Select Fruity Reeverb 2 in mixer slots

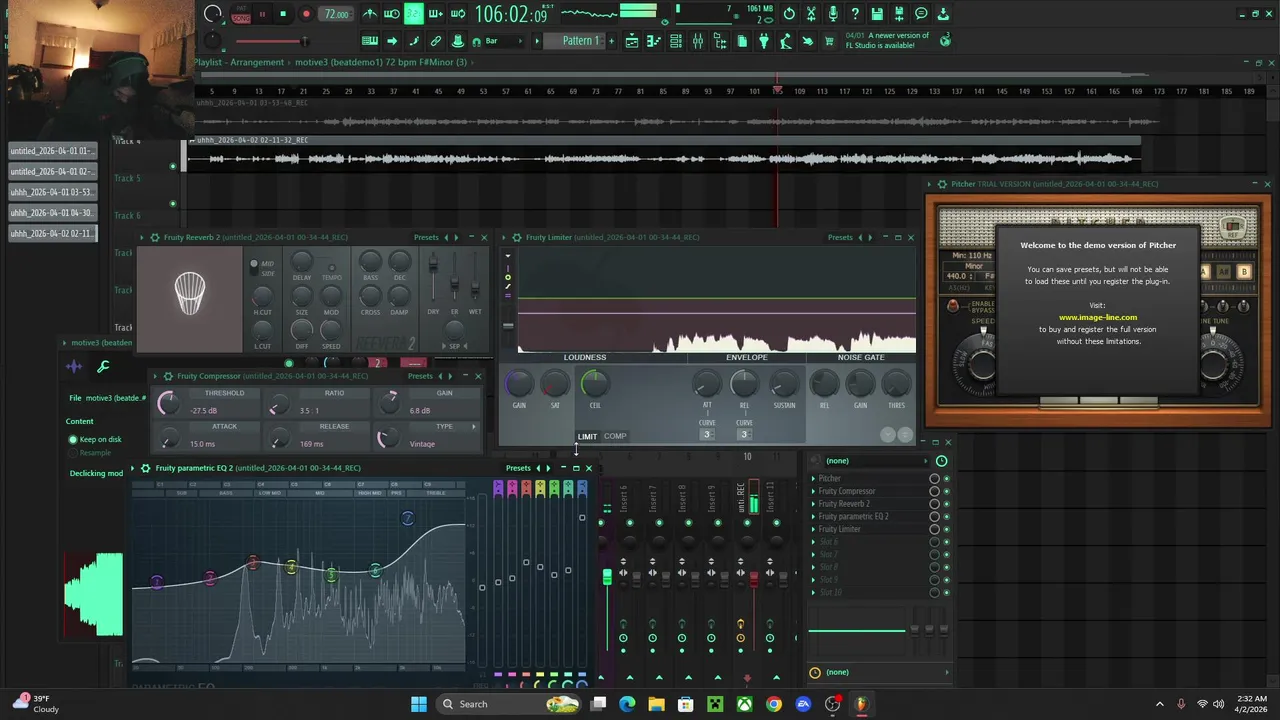[844, 504]
